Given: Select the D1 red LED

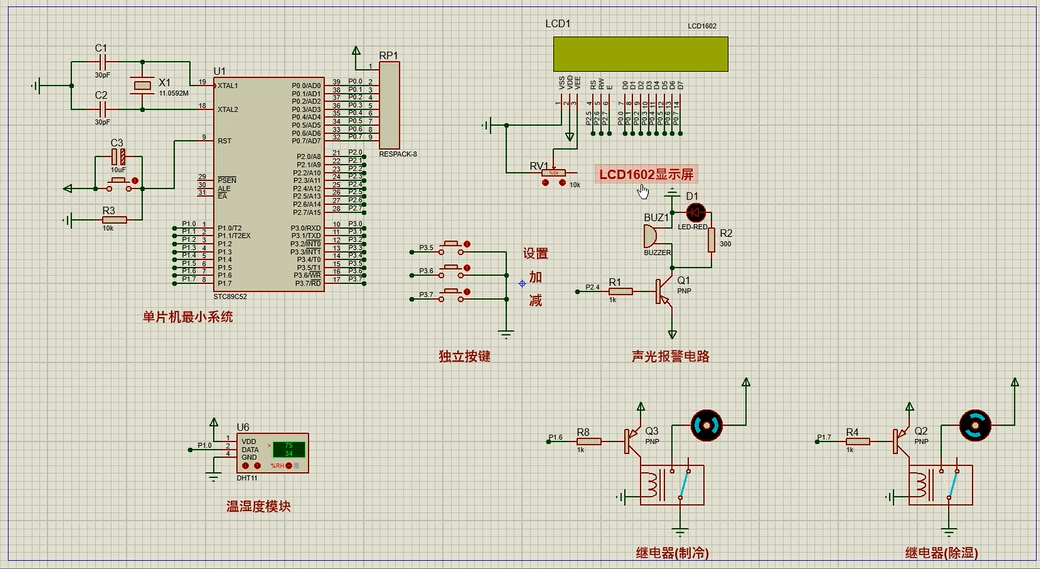Looking at the screenshot, I should (x=696, y=212).
